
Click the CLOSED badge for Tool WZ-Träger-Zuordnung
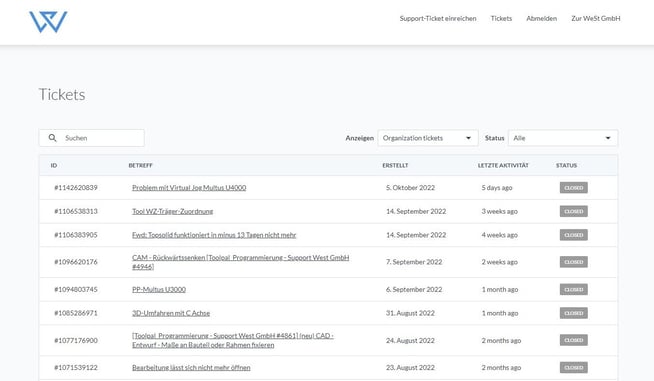pos(574,211)
